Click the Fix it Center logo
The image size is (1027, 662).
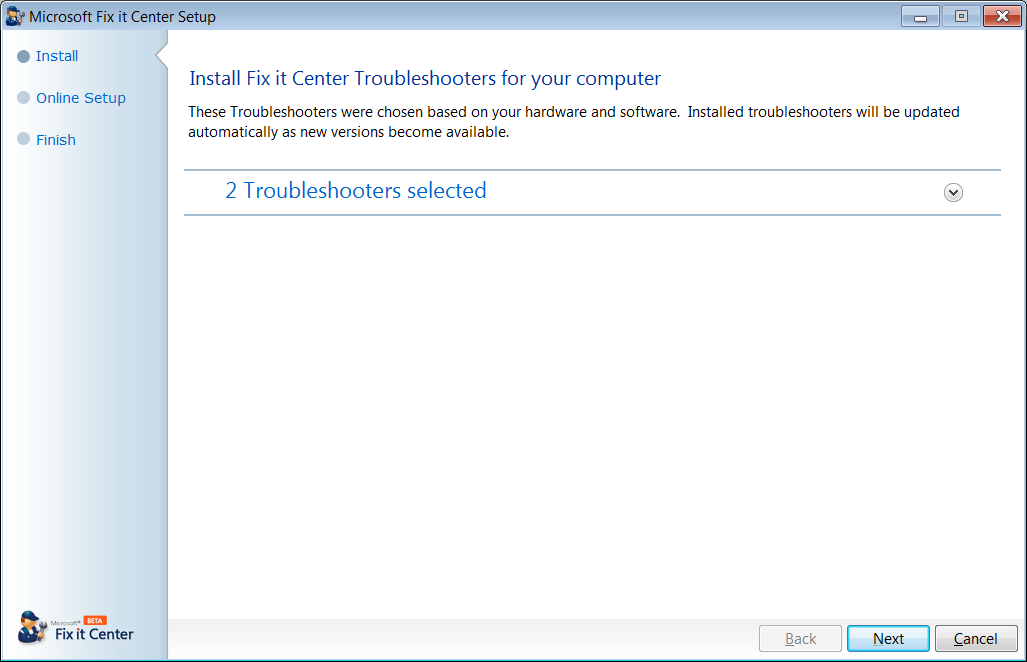pos(75,629)
